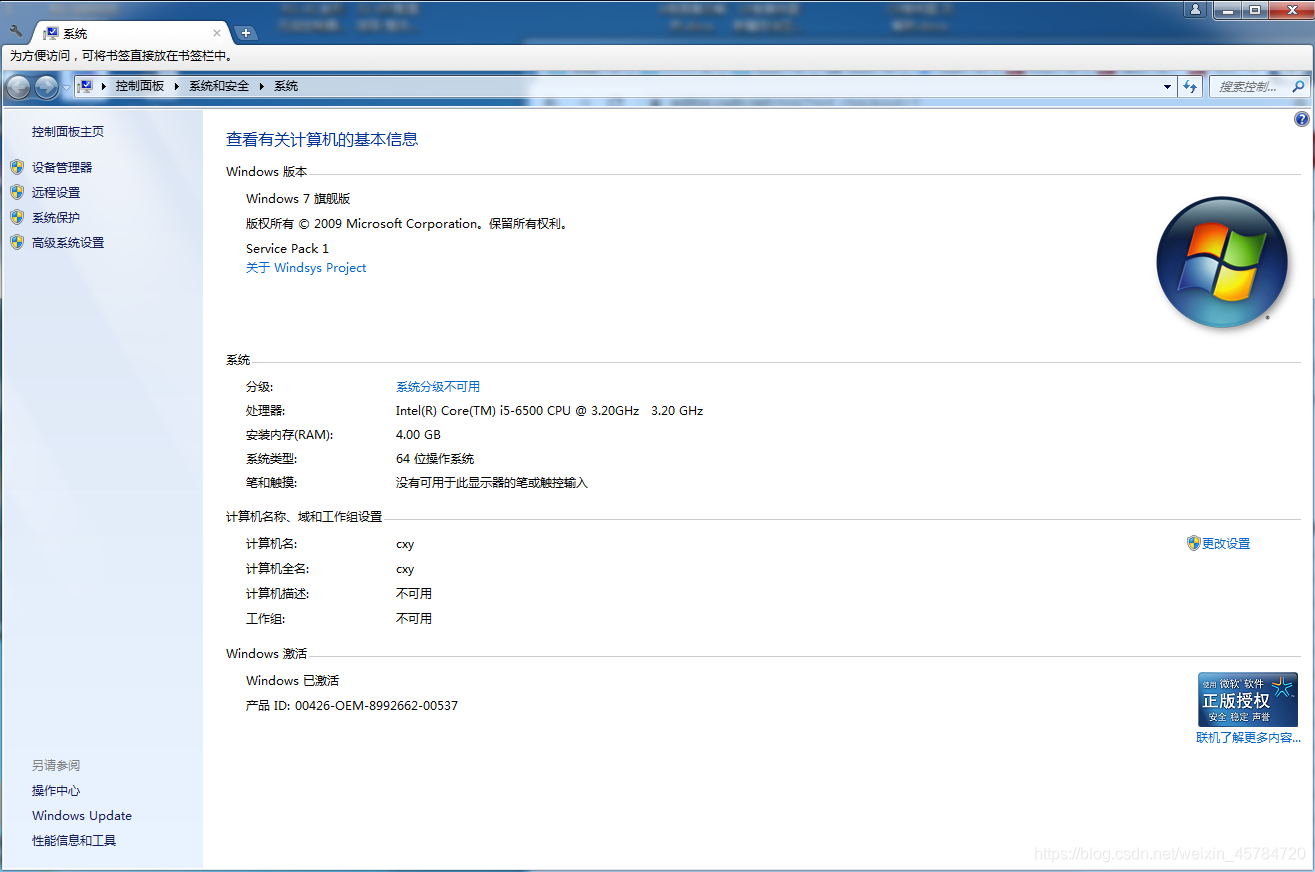Open 性能信息和工具 link

pos(74,841)
